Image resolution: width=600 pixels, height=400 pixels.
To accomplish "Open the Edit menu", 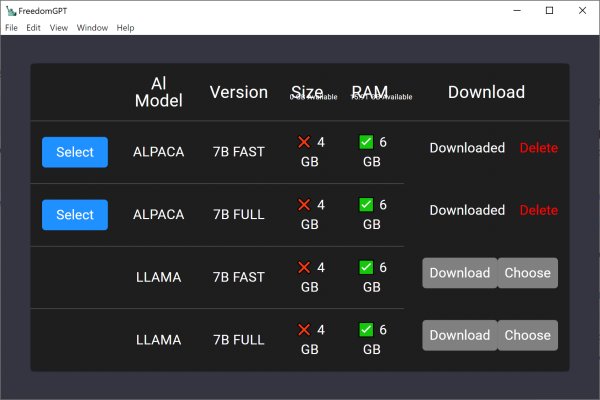I will coord(34,28).
